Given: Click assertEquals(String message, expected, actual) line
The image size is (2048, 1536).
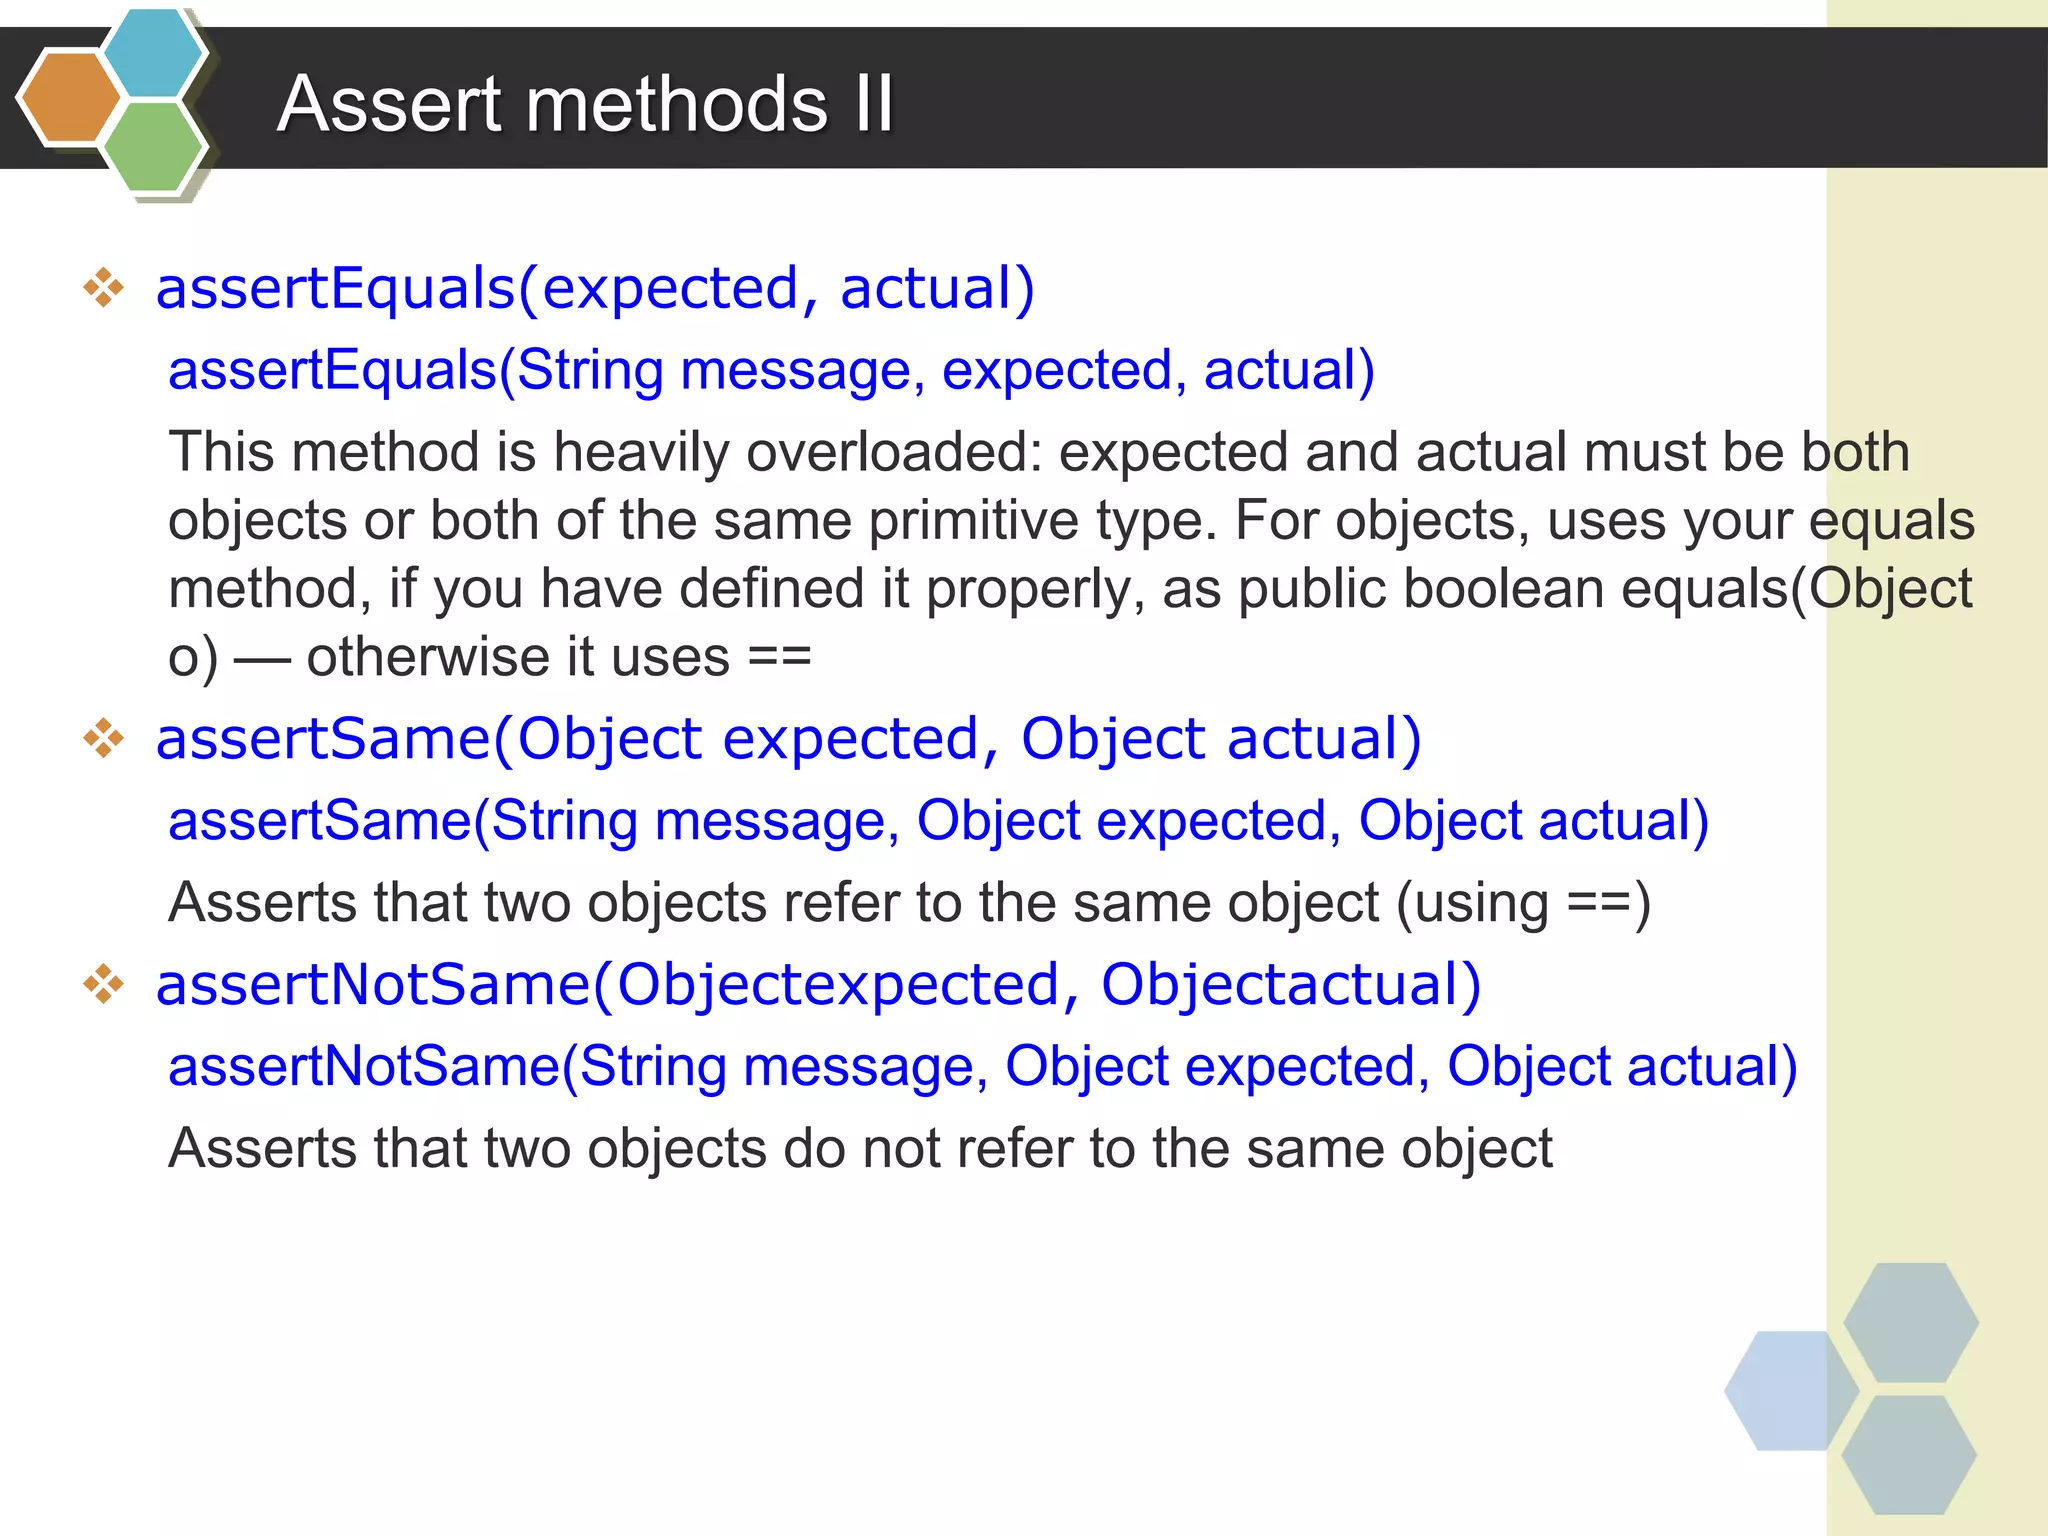Looking at the screenshot, I should click(x=771, y=371).
